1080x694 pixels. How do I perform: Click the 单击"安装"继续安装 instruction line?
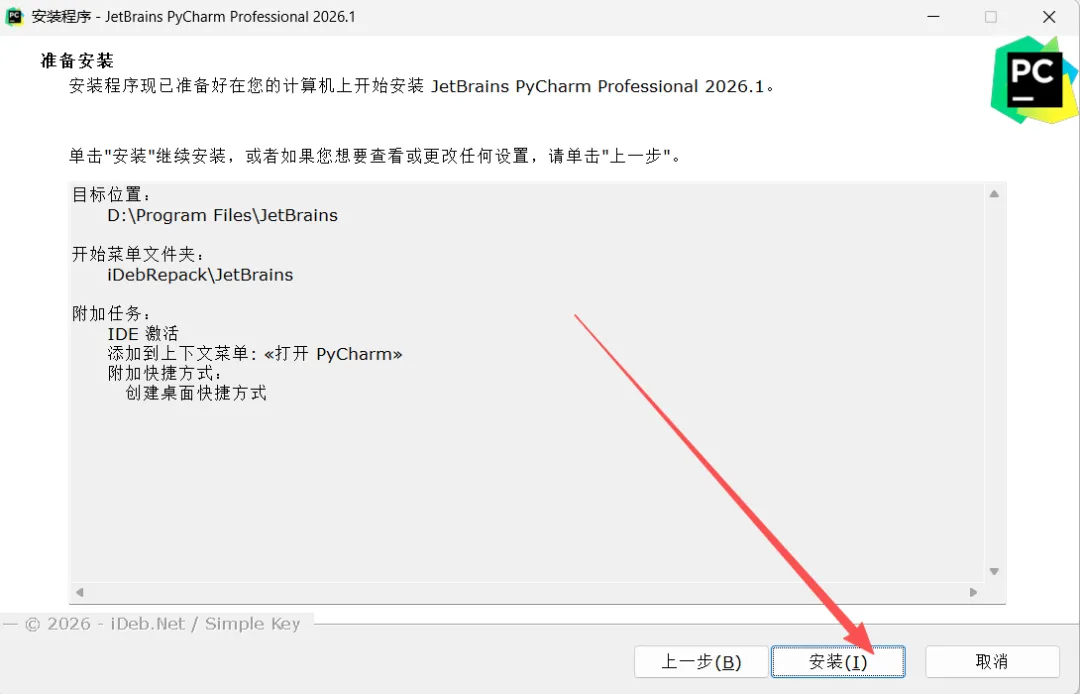point(375,156)
